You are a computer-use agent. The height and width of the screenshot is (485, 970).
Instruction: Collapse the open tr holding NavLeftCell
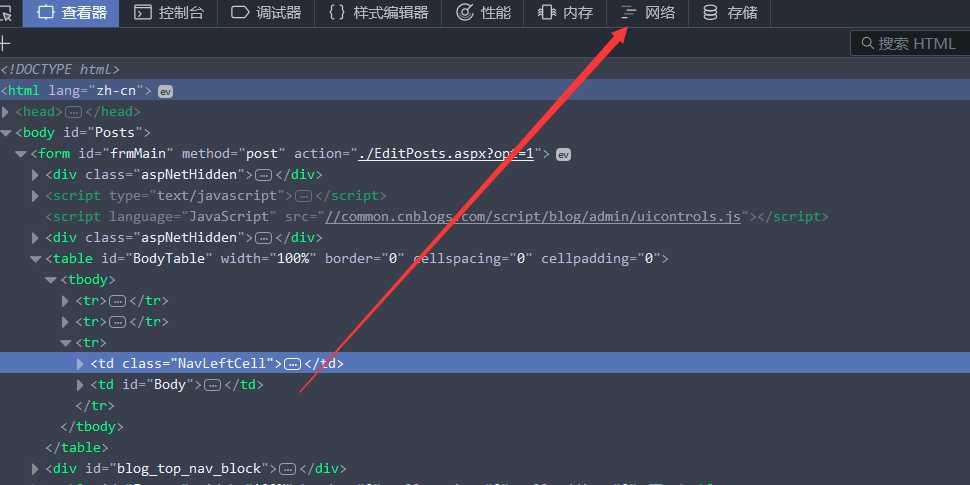[66, 343]
